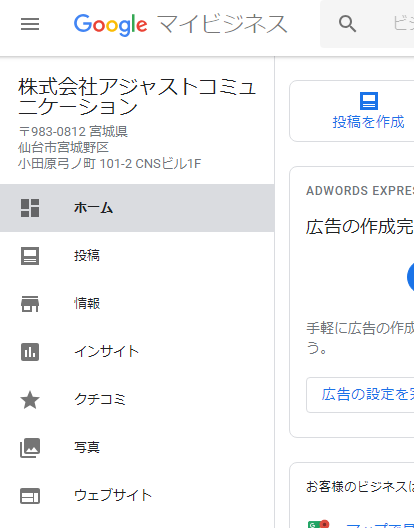
Task: Click the 広告の設定を button
Action: (x=360, y=395)
